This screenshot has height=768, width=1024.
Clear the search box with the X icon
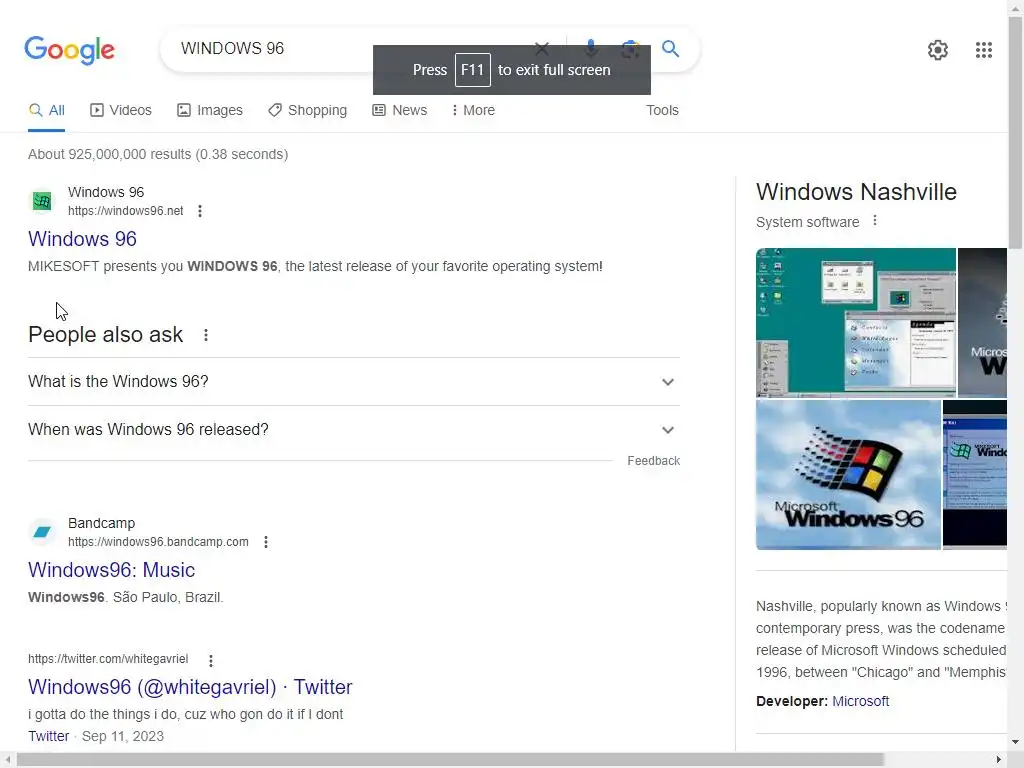[541, 48]
